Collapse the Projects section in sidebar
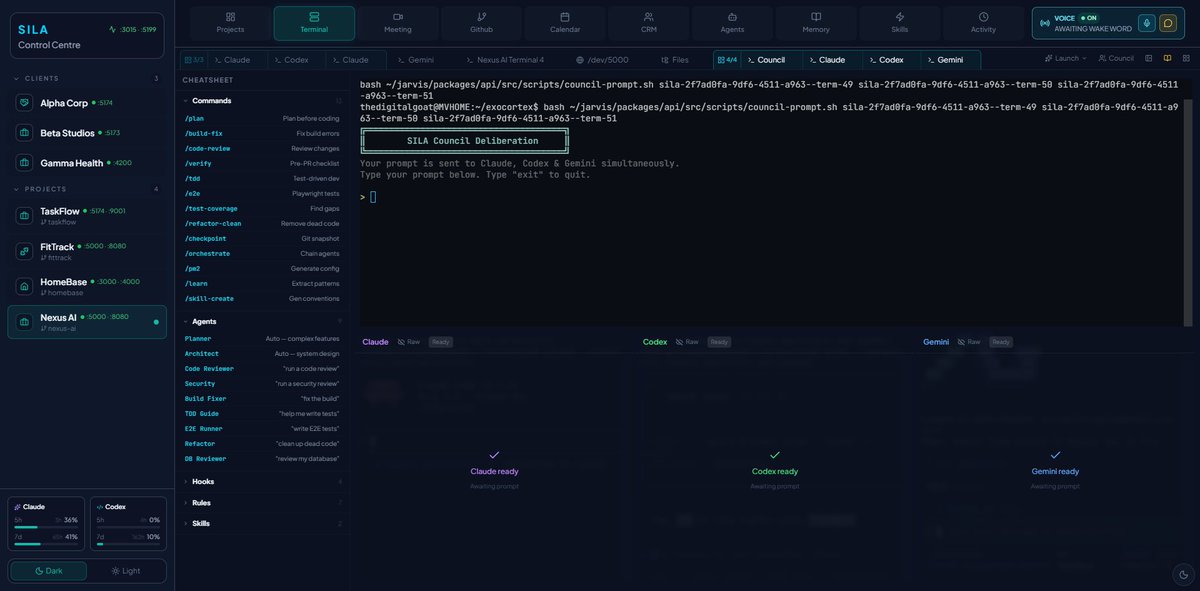 [87, 189]
